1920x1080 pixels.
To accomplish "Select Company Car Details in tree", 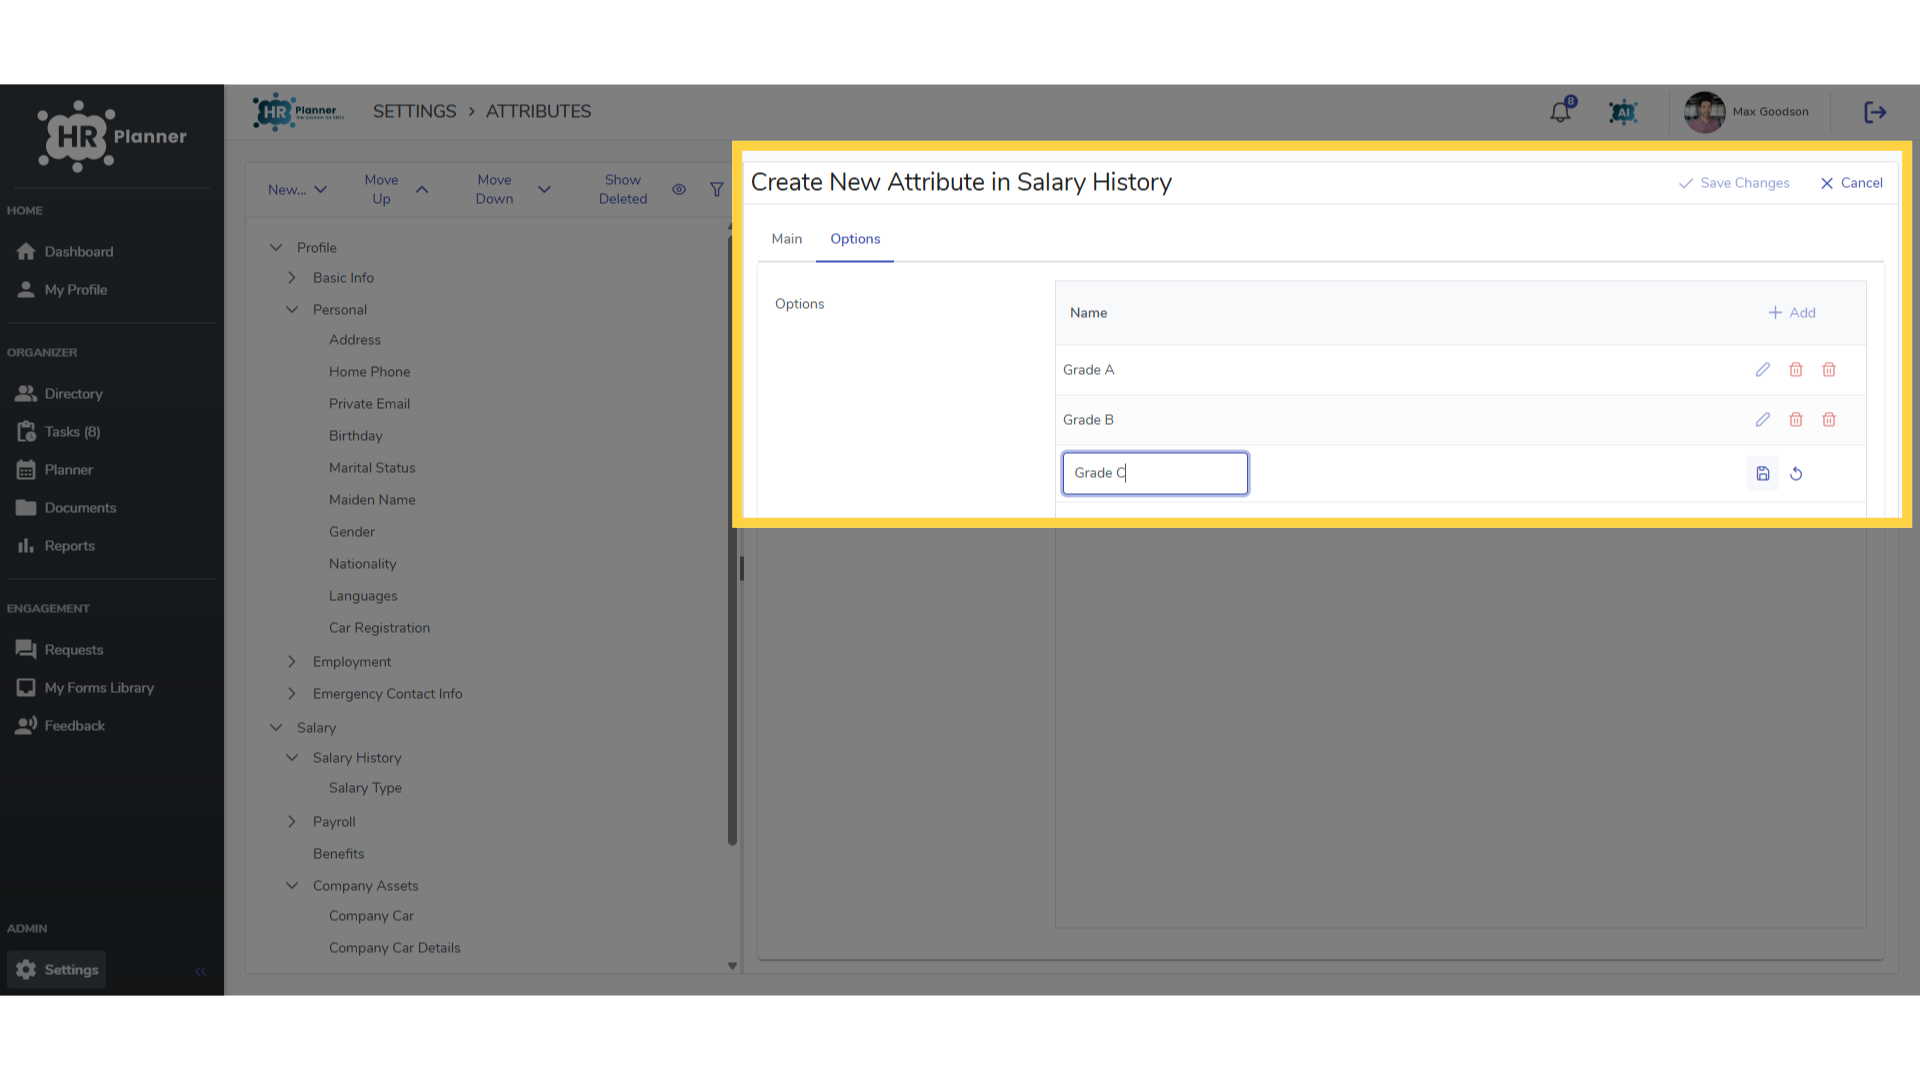I will point(394,948).
